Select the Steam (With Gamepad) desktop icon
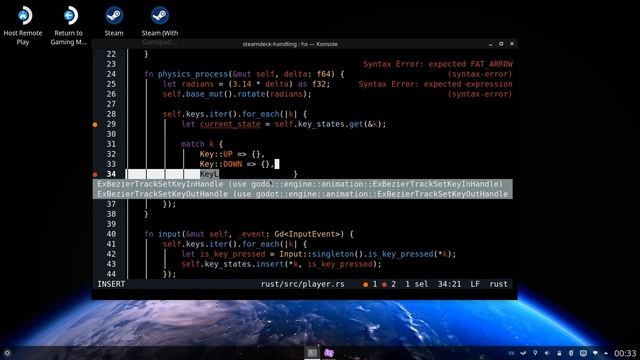 tap(160, 25)
